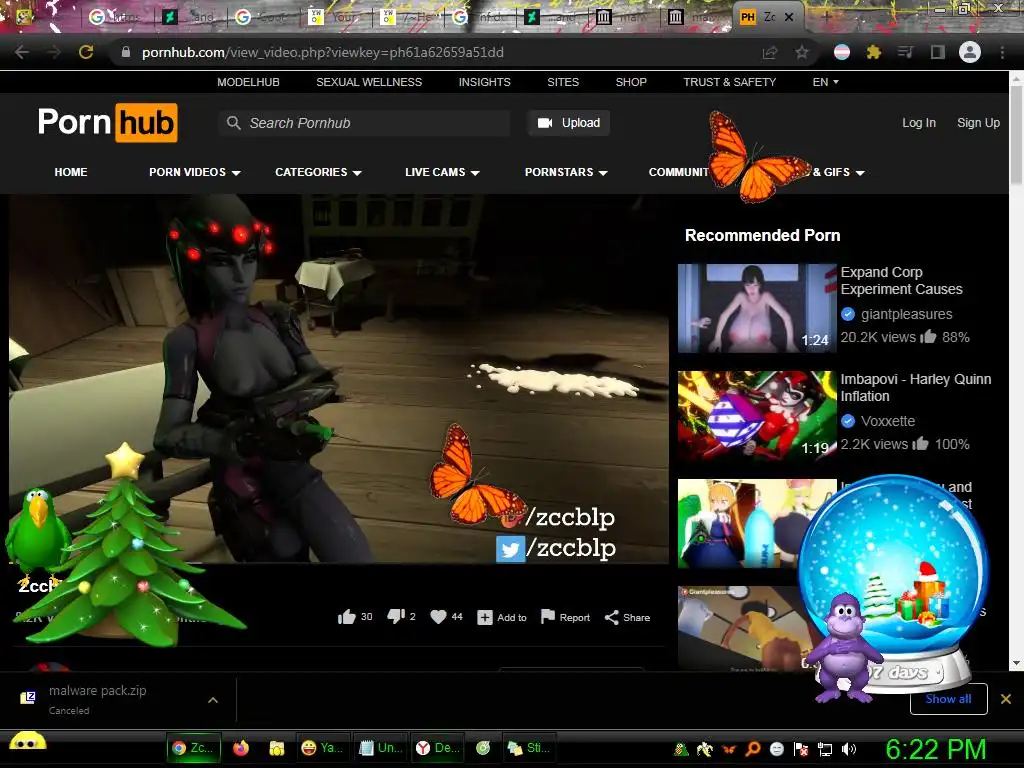
Task: Open the Sexual Wellness top menu link
Action: tap(369, 82)
